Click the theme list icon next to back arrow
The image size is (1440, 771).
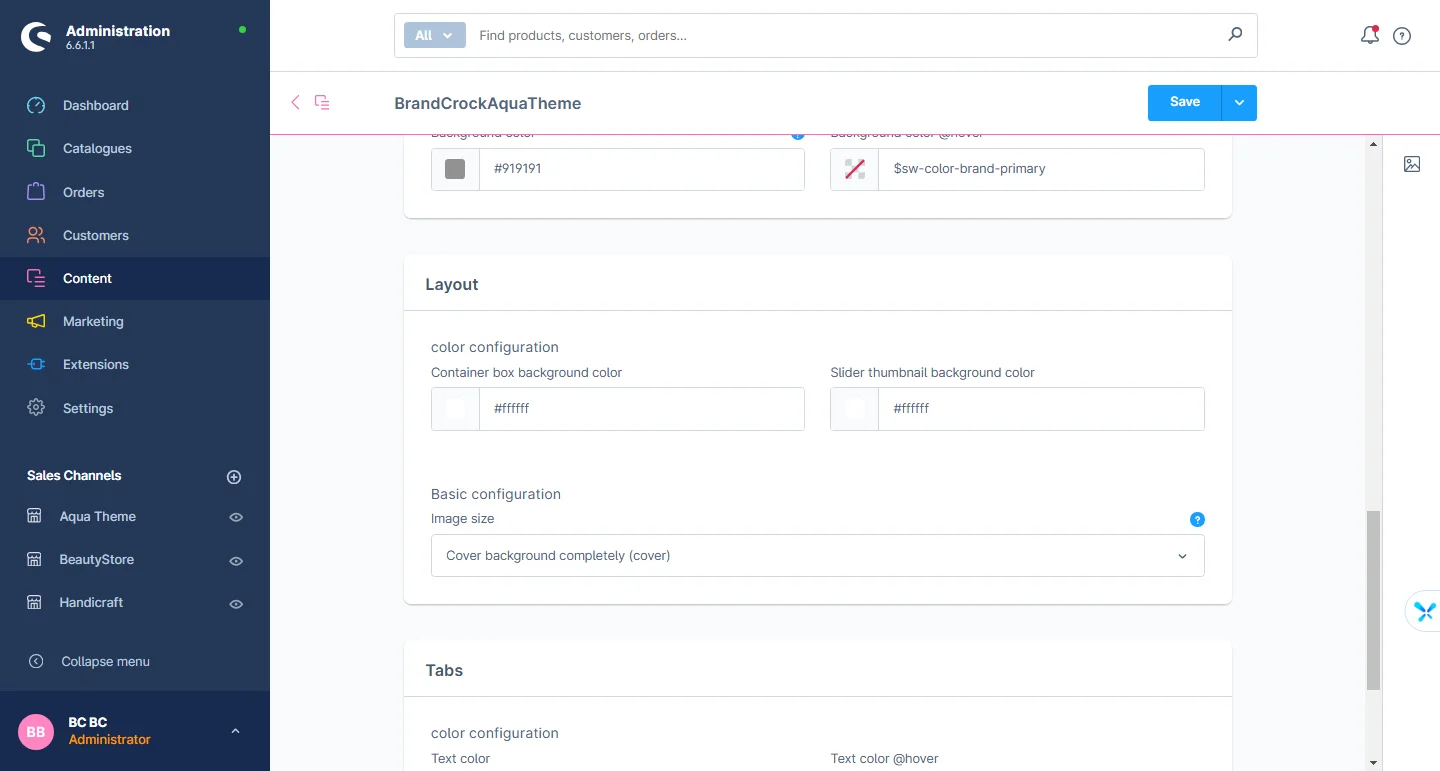pos(322,102)
